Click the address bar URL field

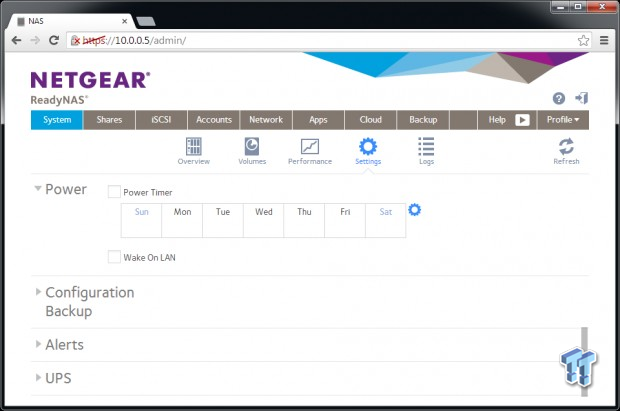(328, 40)
